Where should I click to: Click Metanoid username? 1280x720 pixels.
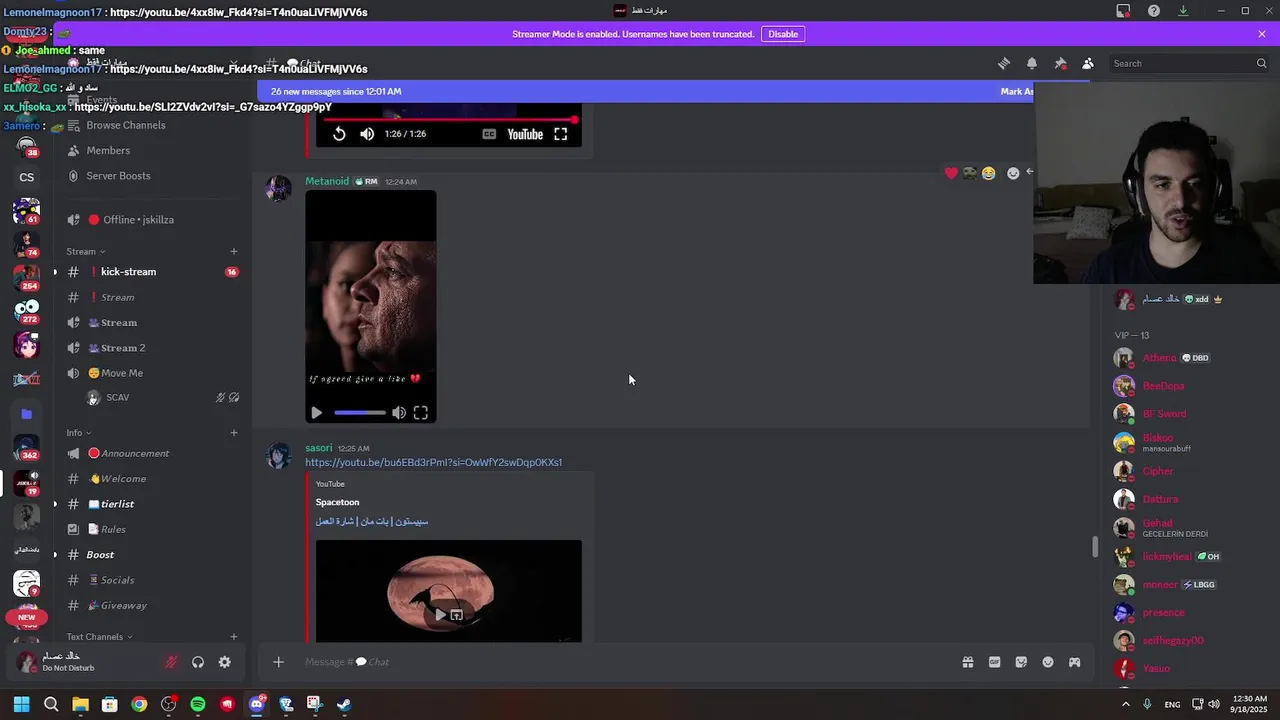coord(327,181)
